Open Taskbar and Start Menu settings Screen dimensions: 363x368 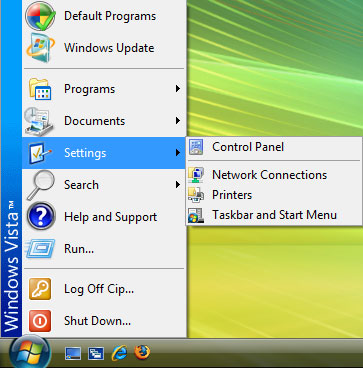coord(274,215)
